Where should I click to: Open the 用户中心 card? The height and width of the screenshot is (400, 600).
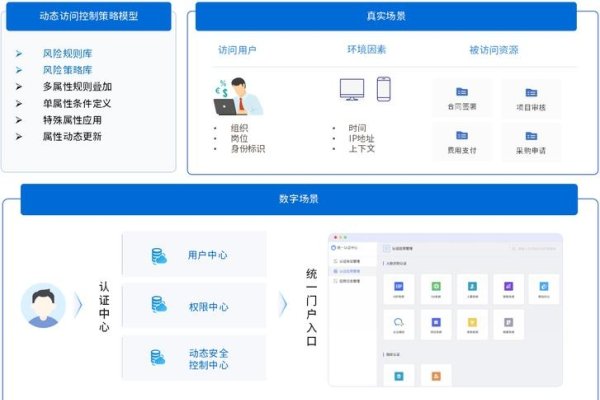coord(194,254)
